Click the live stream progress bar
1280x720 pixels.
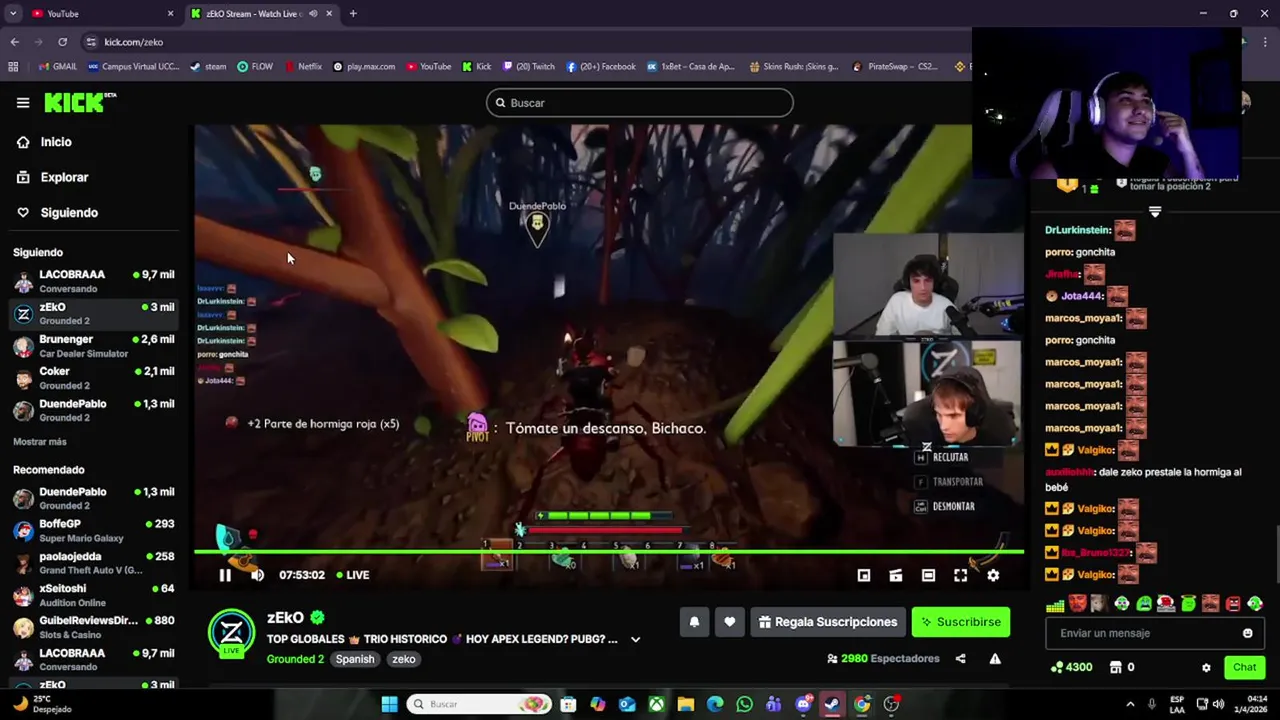[x=609, y=551]
